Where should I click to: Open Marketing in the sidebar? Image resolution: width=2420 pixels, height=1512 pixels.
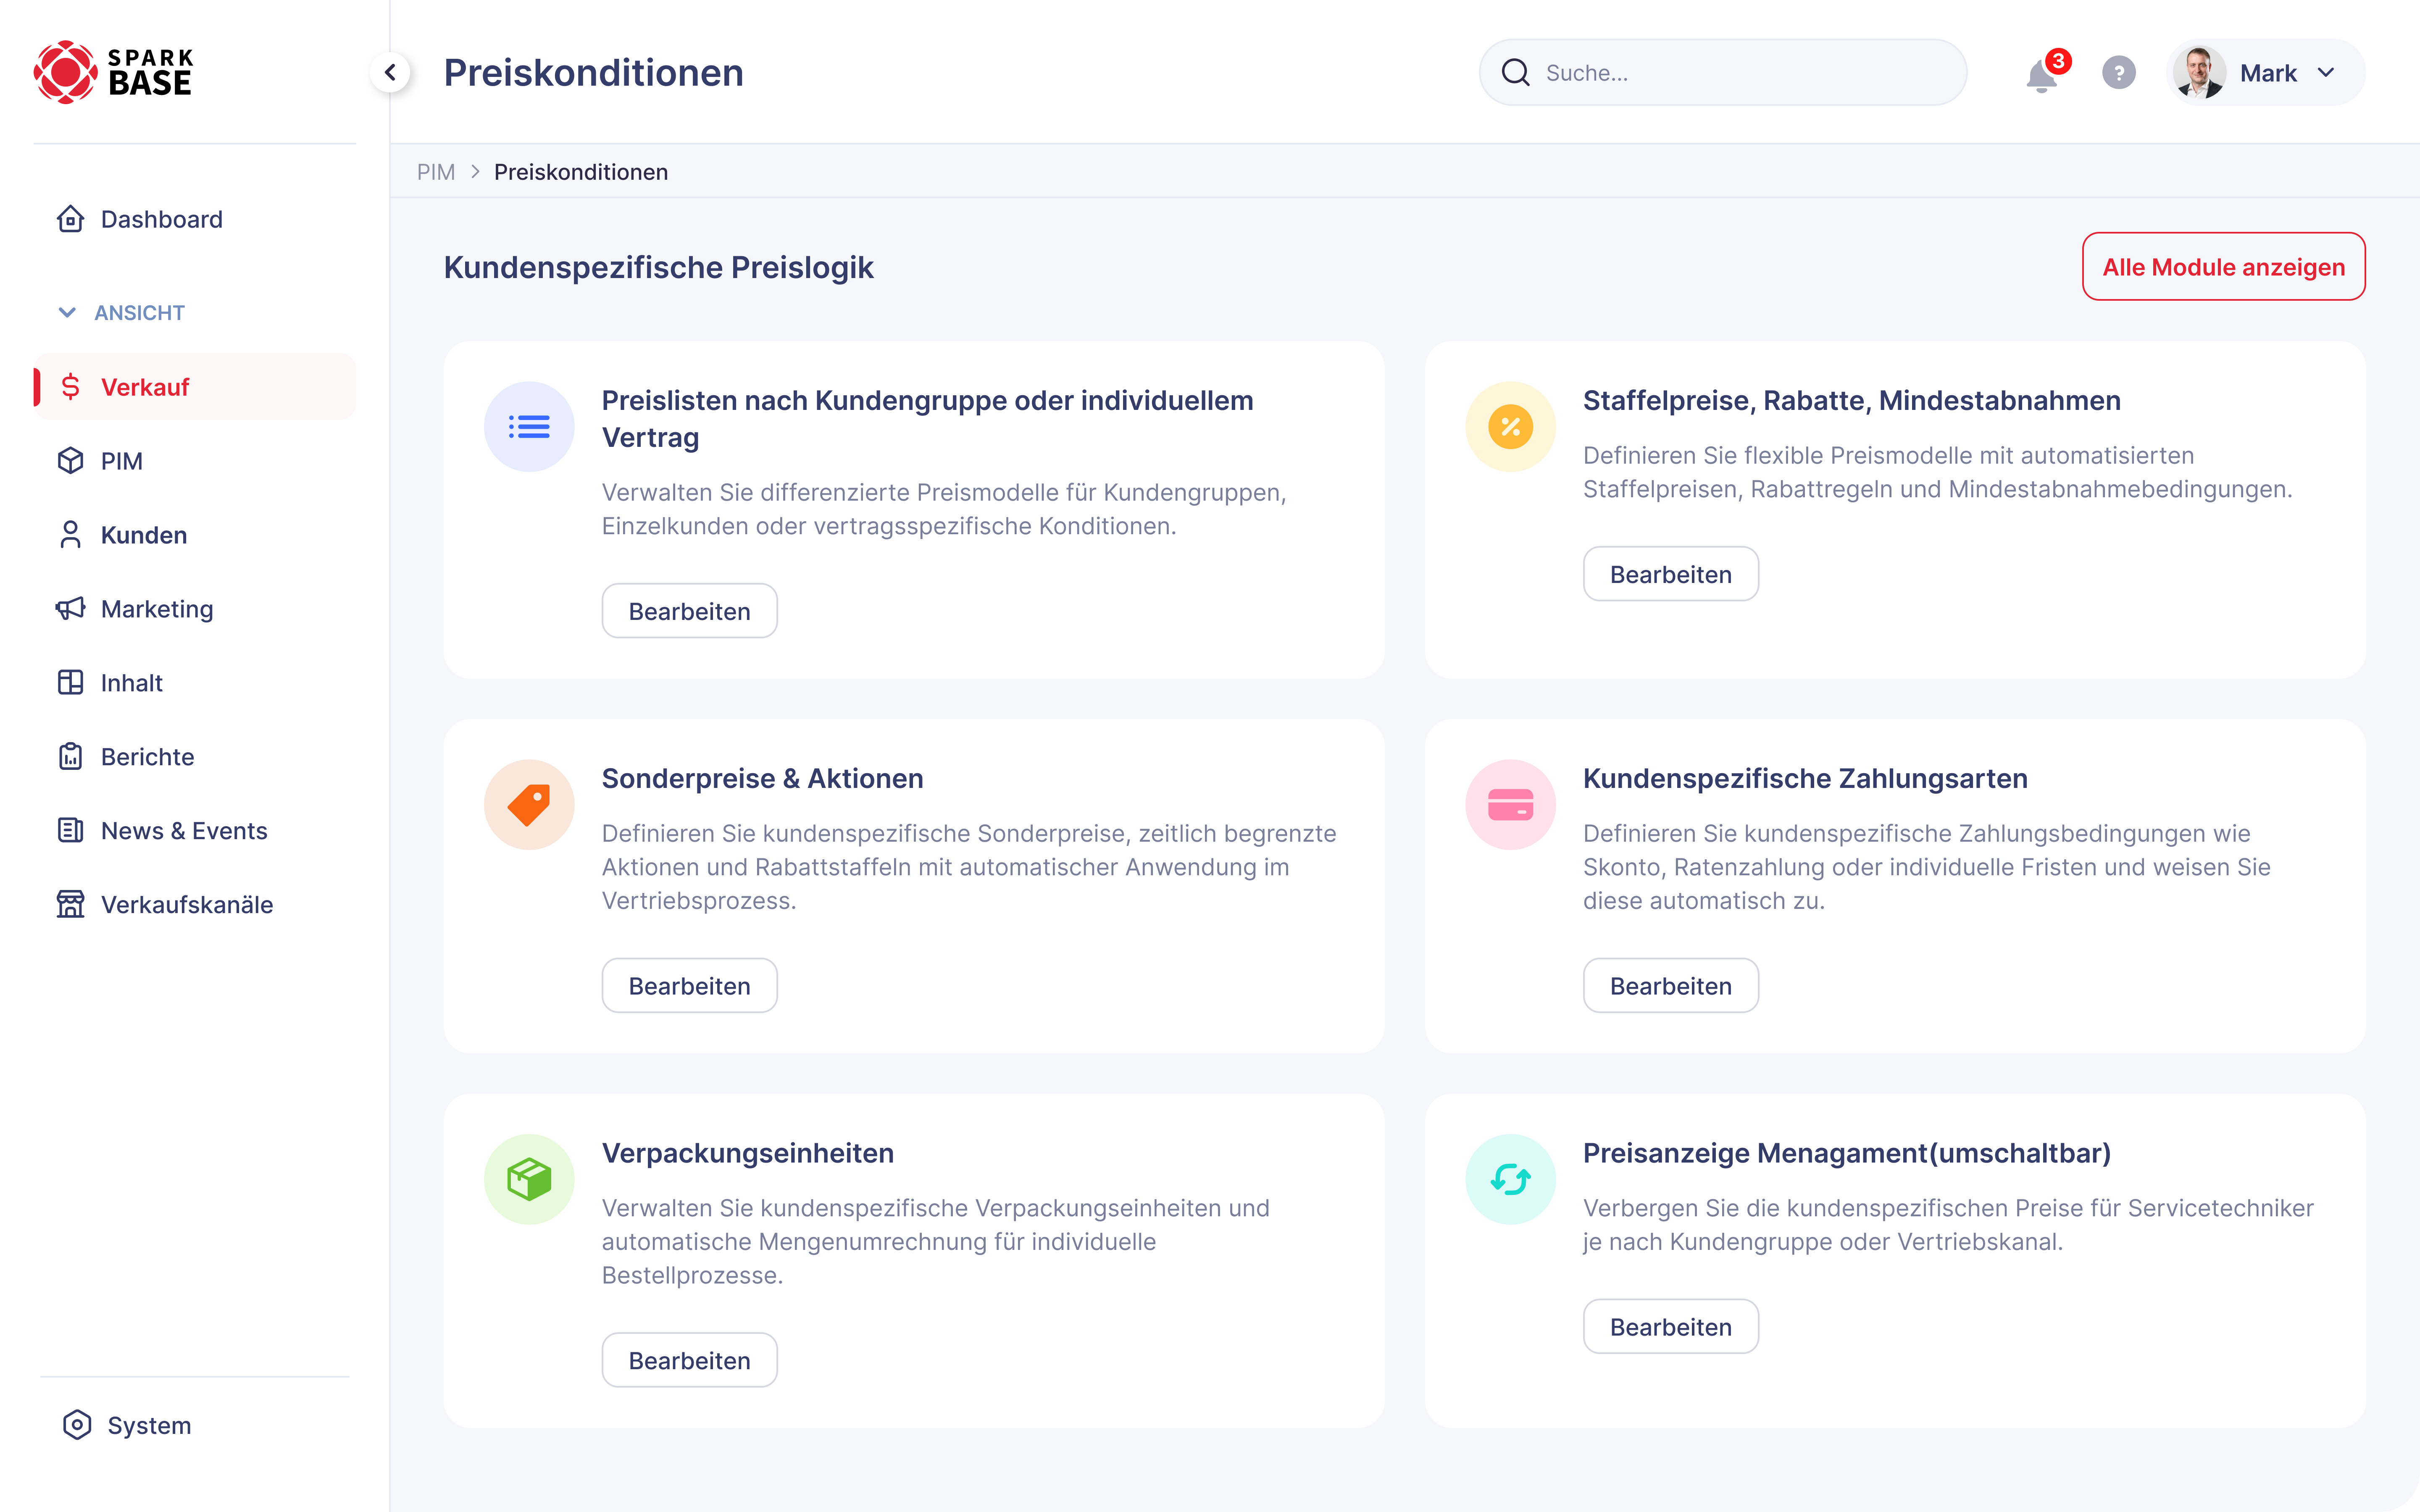pyautogui.click(x=195, y=608)
